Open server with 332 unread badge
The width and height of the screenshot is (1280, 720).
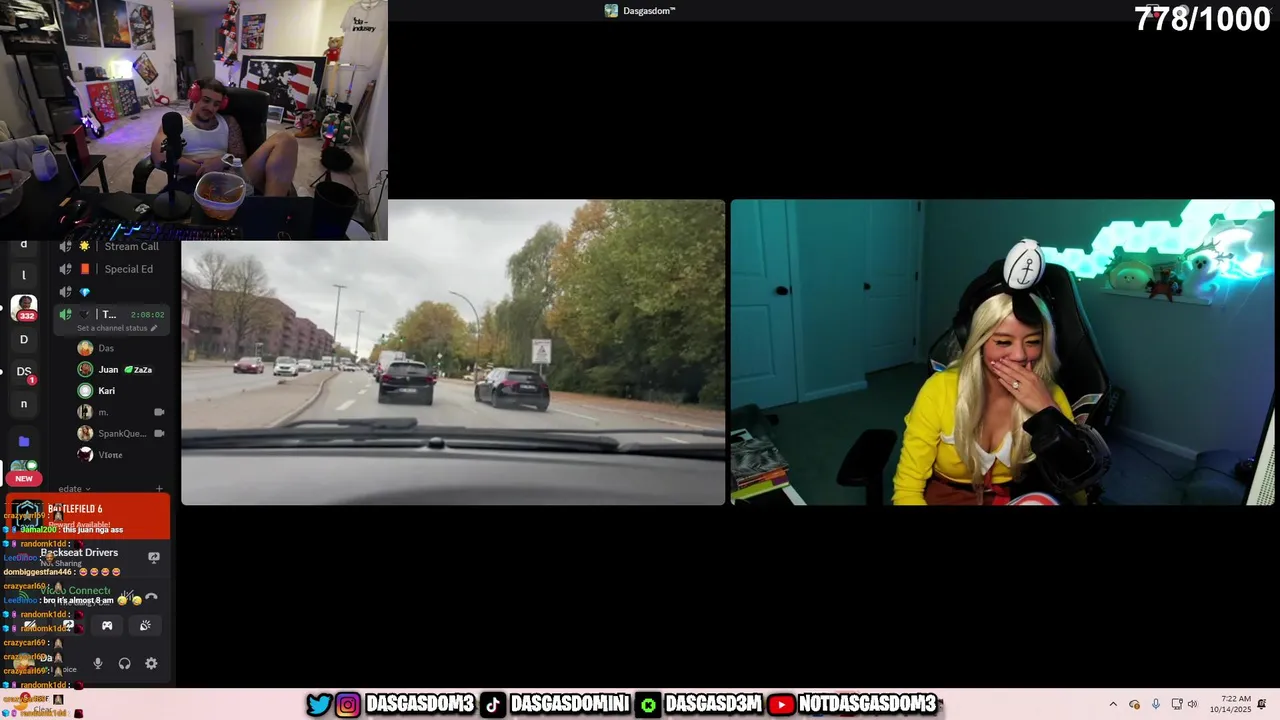(x=24, y=307)
